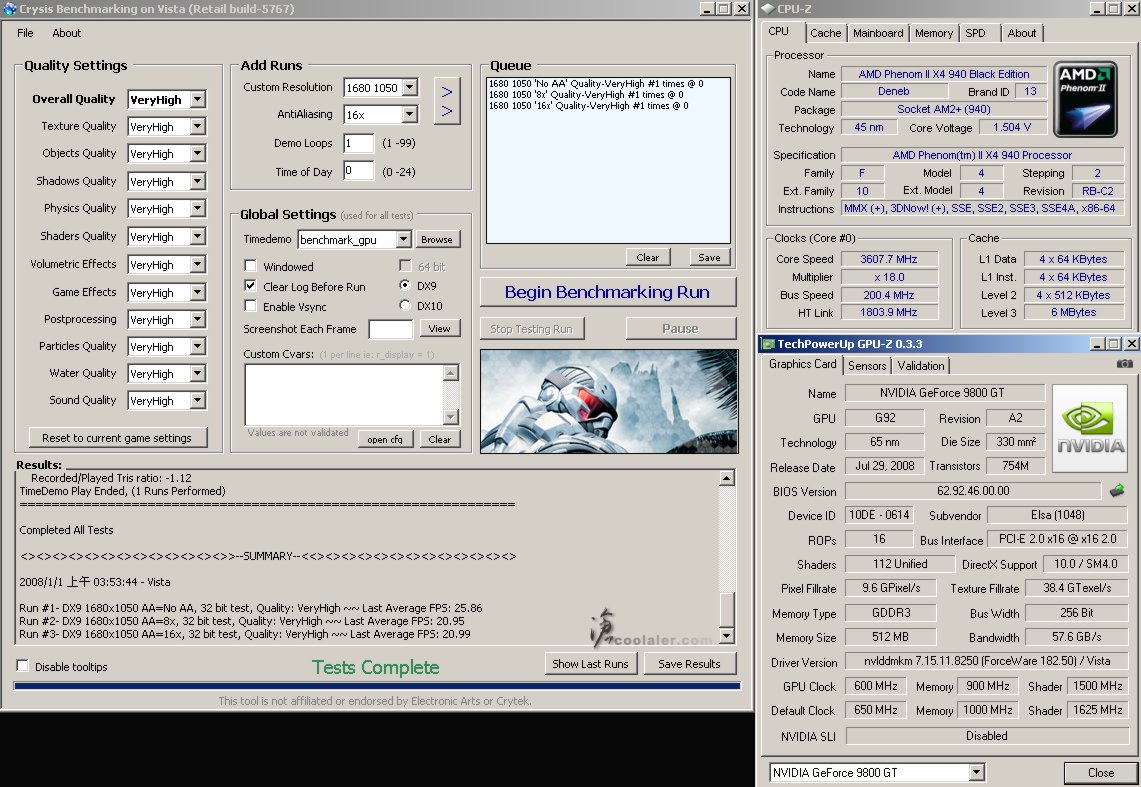
Task: Check the Disable tooltips box
Action: click(x=23, y=666)
